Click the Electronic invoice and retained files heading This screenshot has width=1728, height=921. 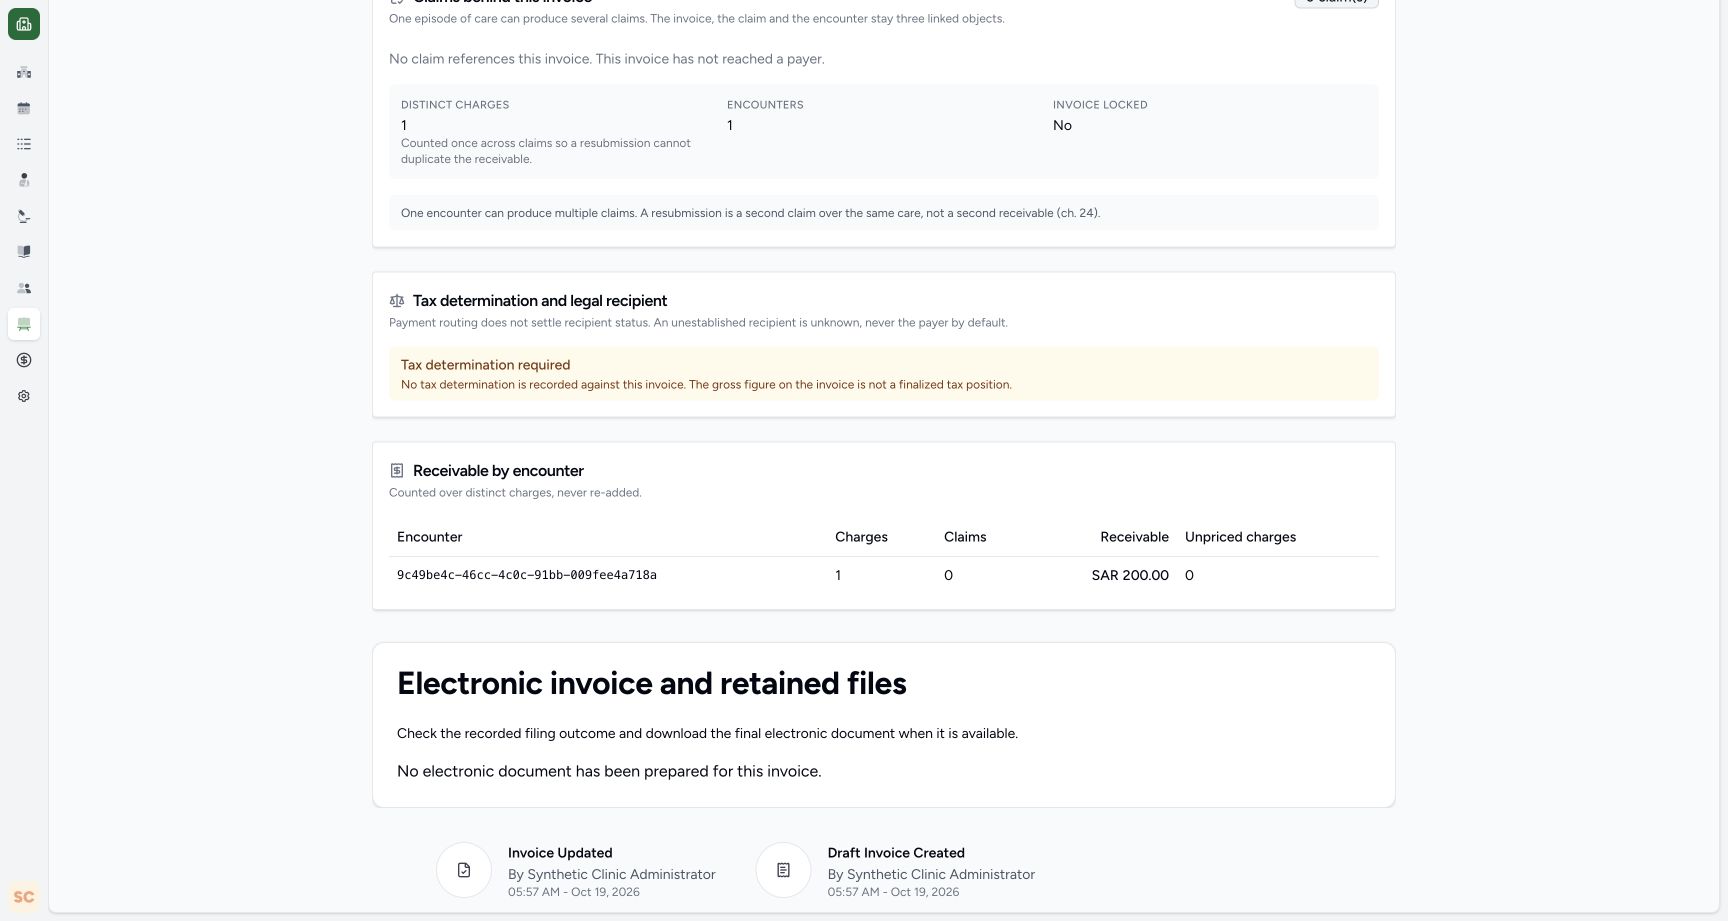pos(652,683)
